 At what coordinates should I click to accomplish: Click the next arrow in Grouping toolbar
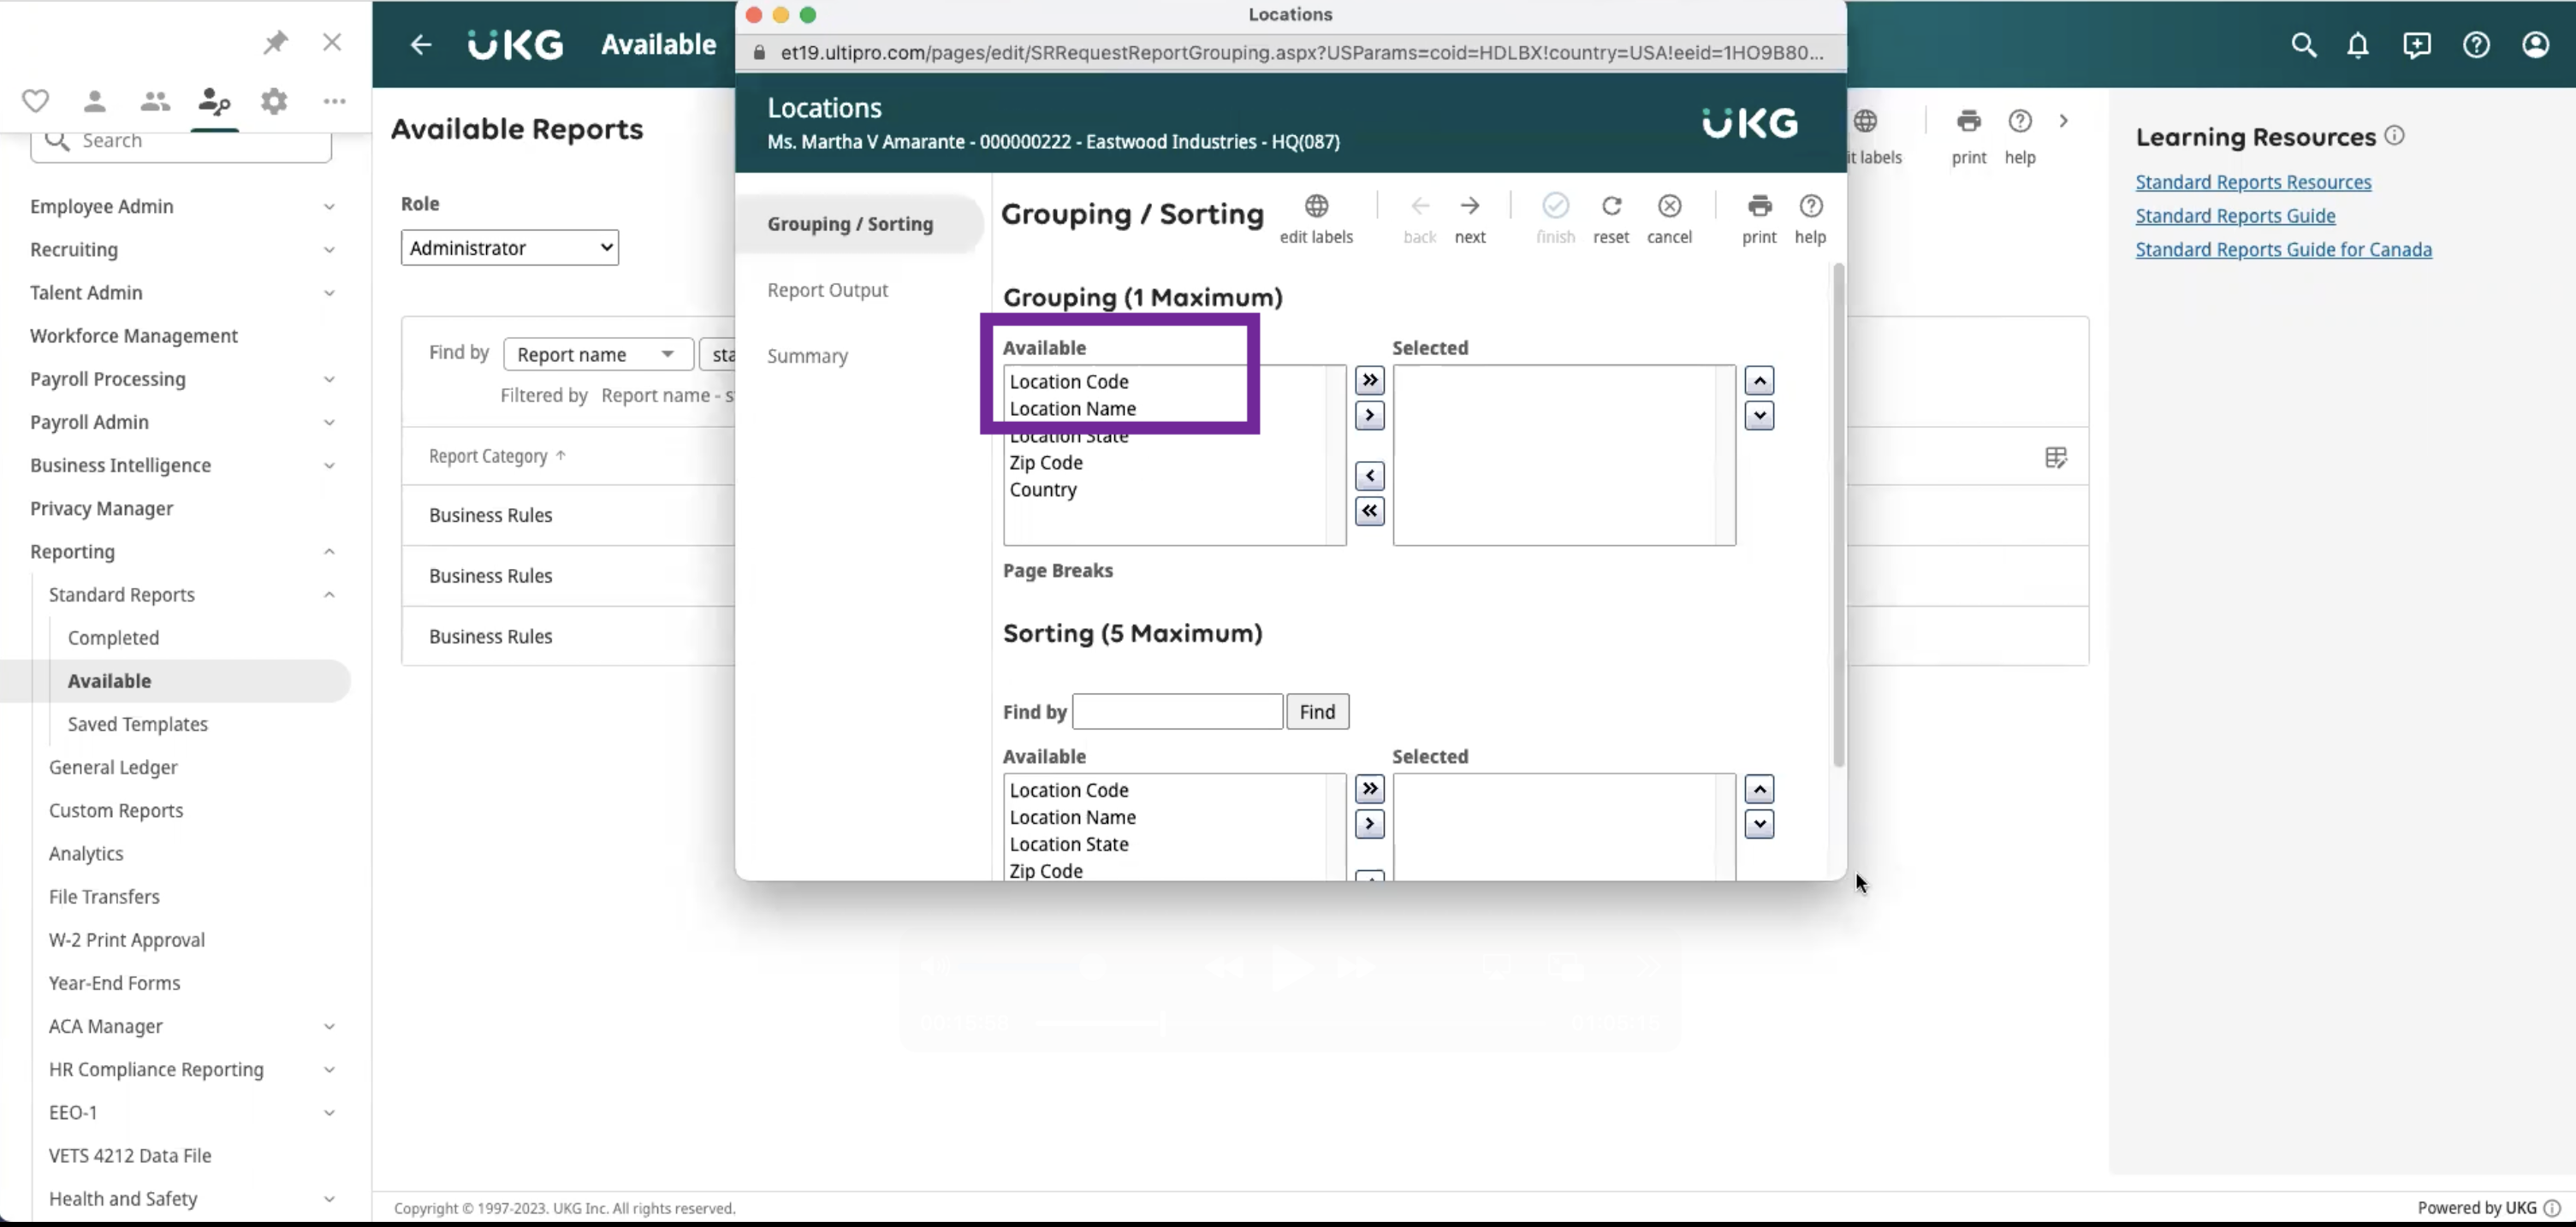[1469, 206]
